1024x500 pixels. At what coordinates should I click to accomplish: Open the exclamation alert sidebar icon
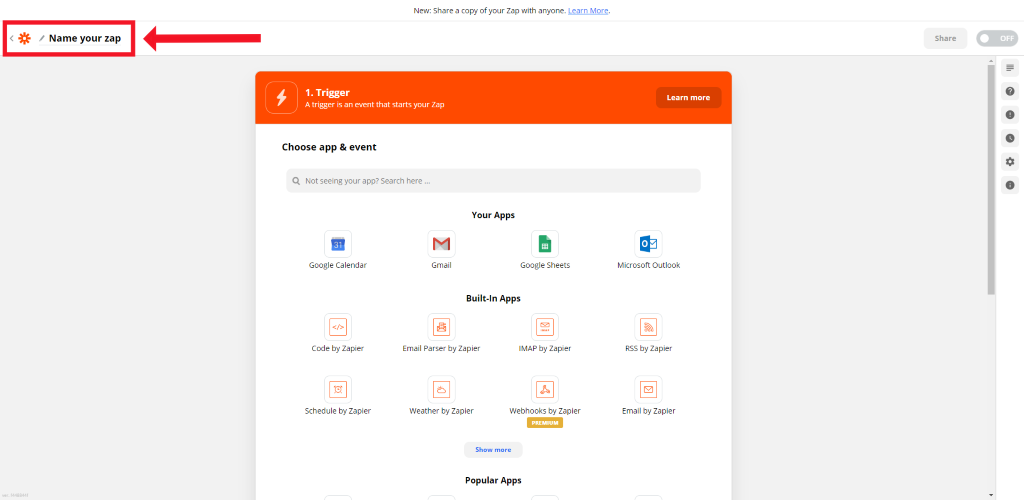(x=1010, y=115)
